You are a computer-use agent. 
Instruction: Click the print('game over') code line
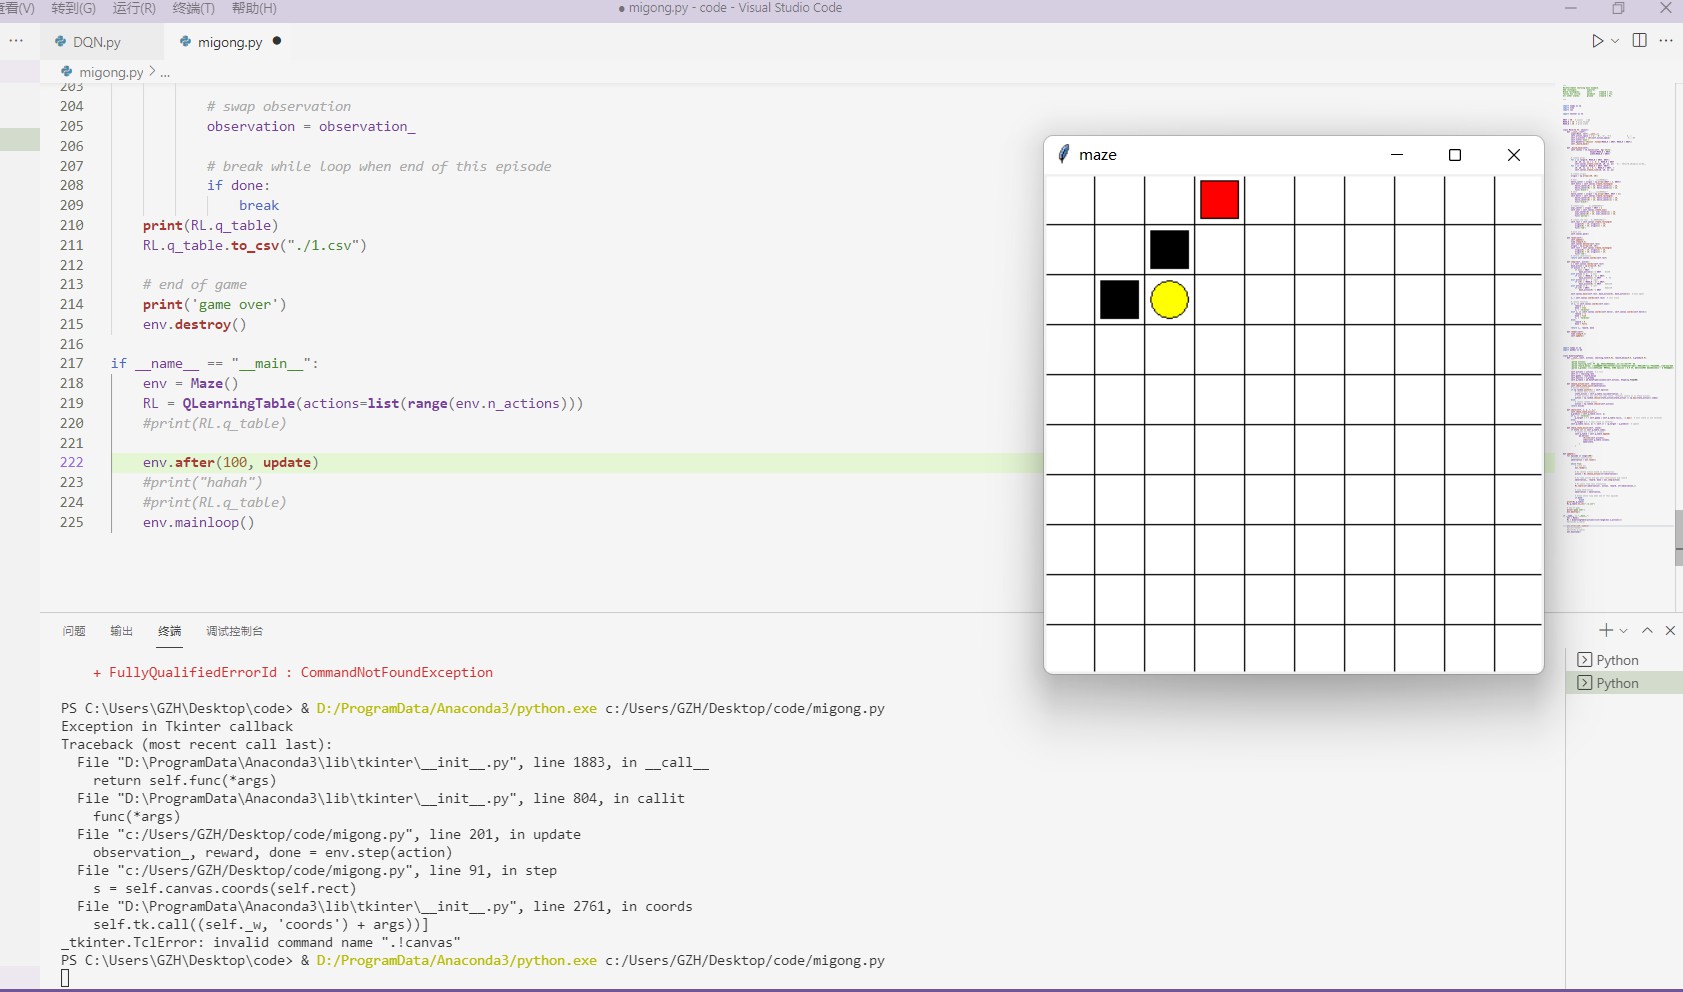coord(214,304)
